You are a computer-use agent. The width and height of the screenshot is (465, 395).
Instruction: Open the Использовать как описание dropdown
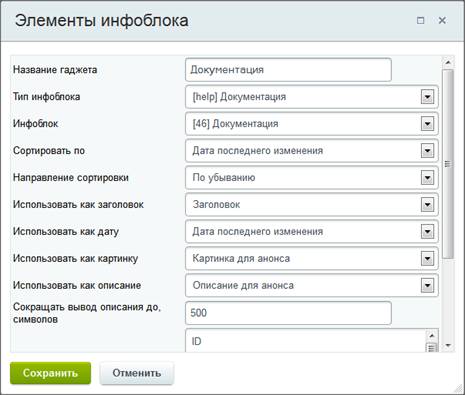point(312,286)
